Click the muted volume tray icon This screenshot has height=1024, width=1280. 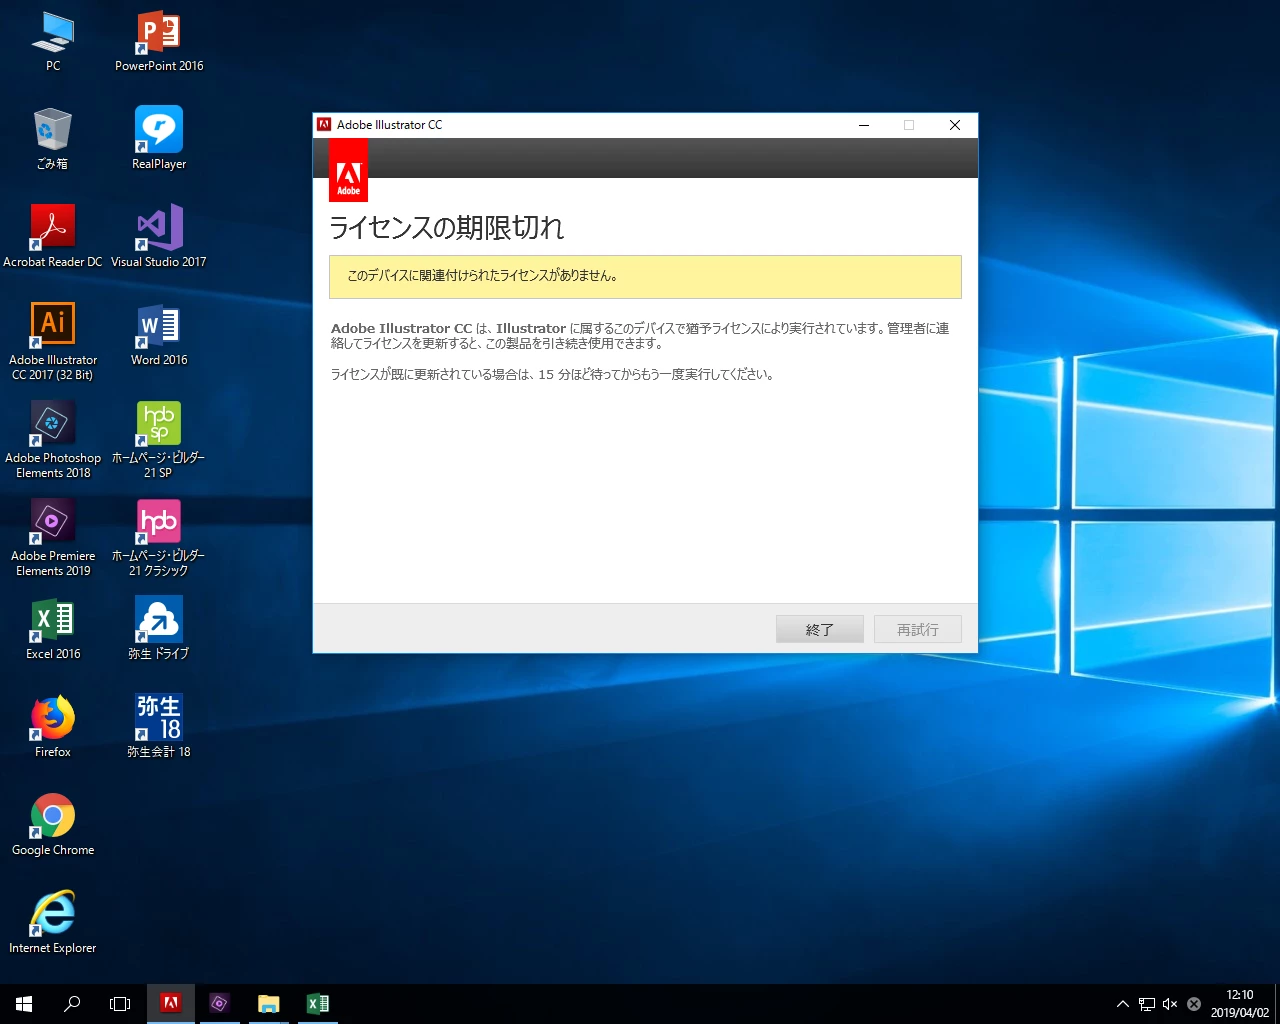pyautogui.click(x=1170, y=1004)
